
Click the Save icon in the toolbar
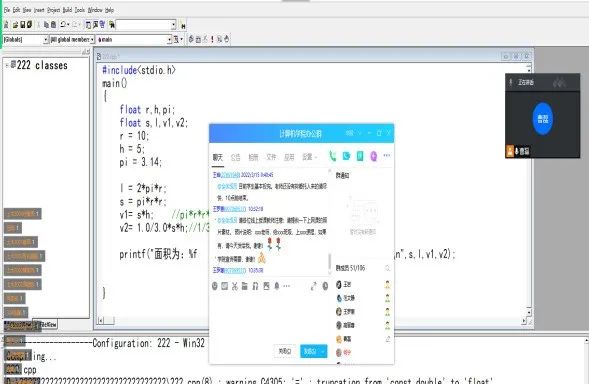point(22,25)
